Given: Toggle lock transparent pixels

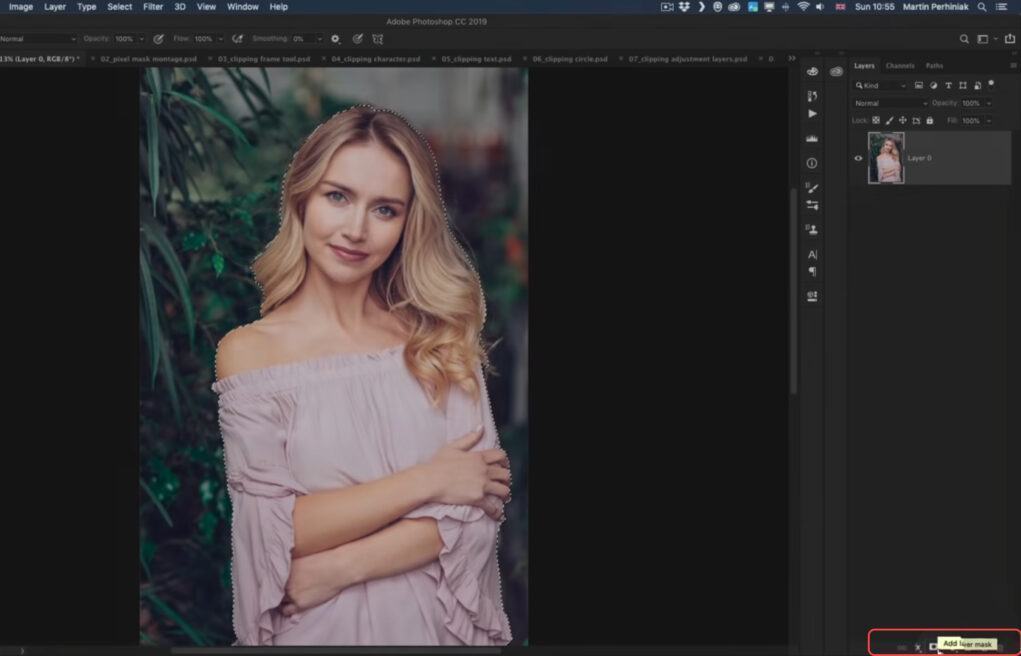Looking at the screenshot, I should coord(876,121).
